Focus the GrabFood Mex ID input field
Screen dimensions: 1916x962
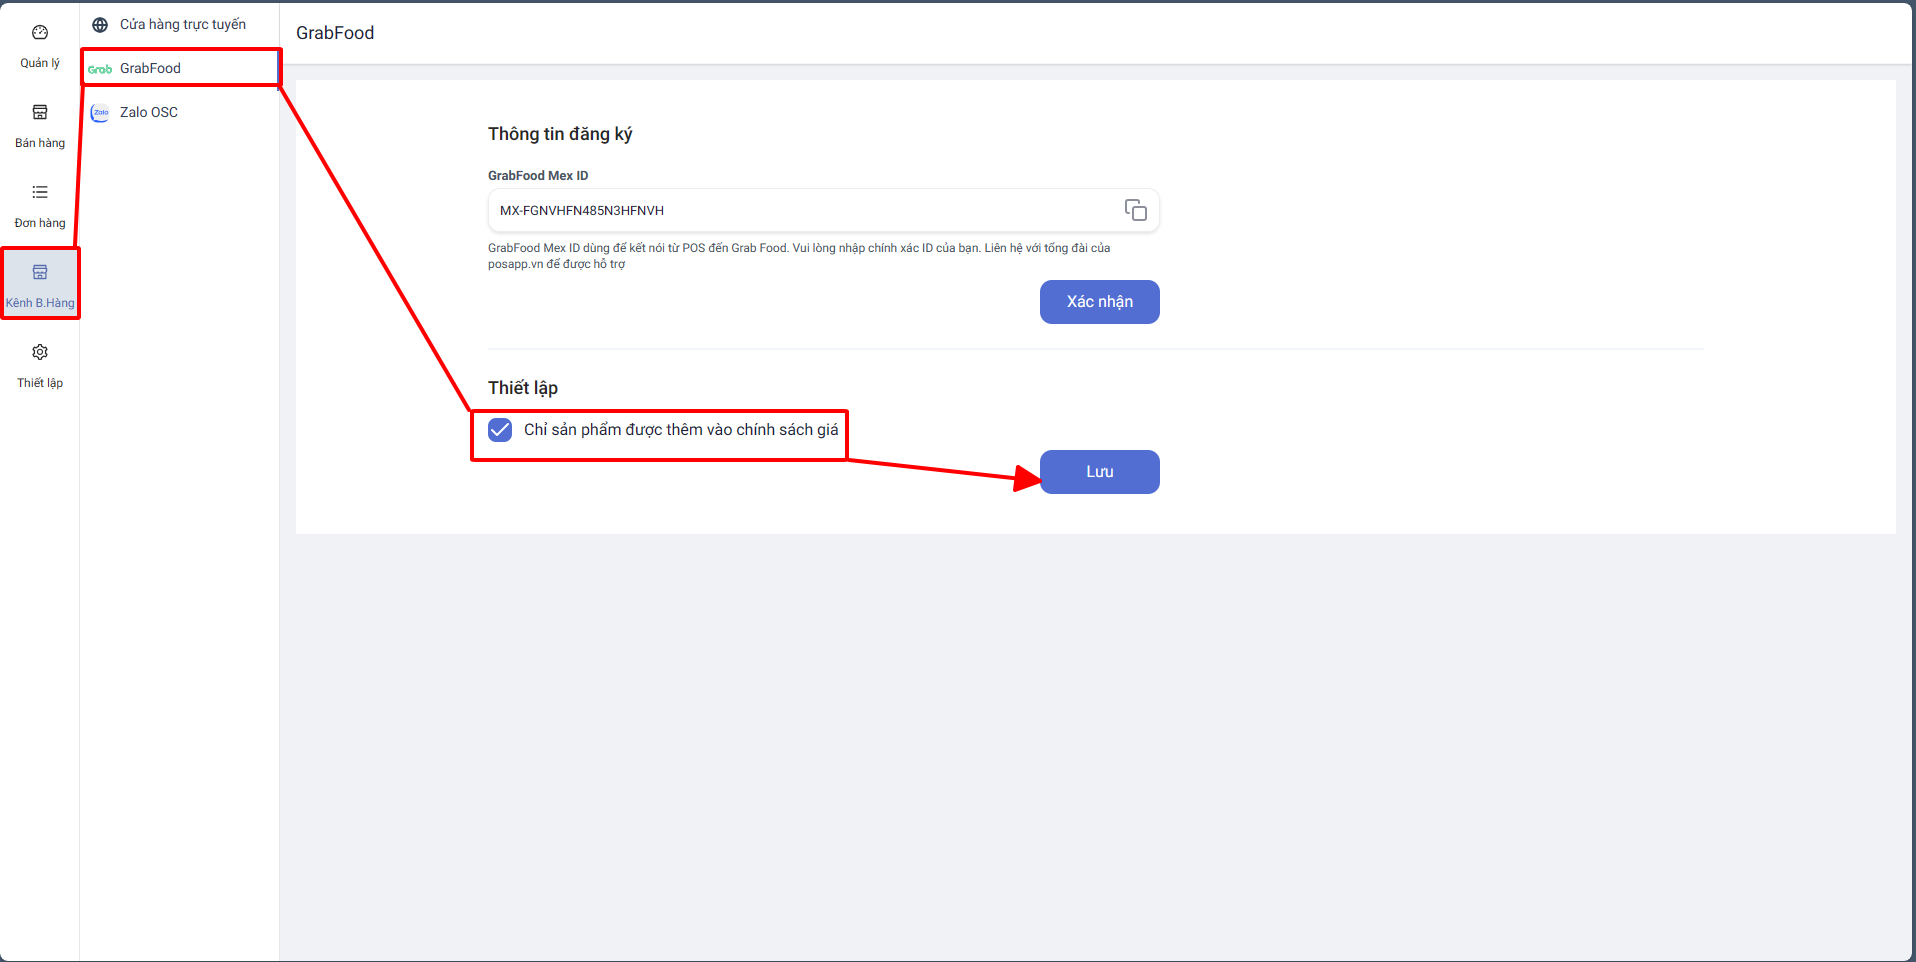[x=800, y=211]
